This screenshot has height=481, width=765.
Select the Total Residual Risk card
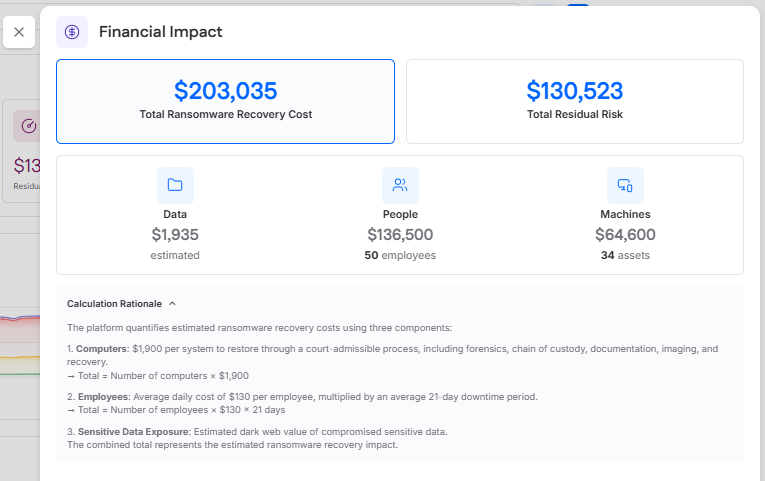575,102
